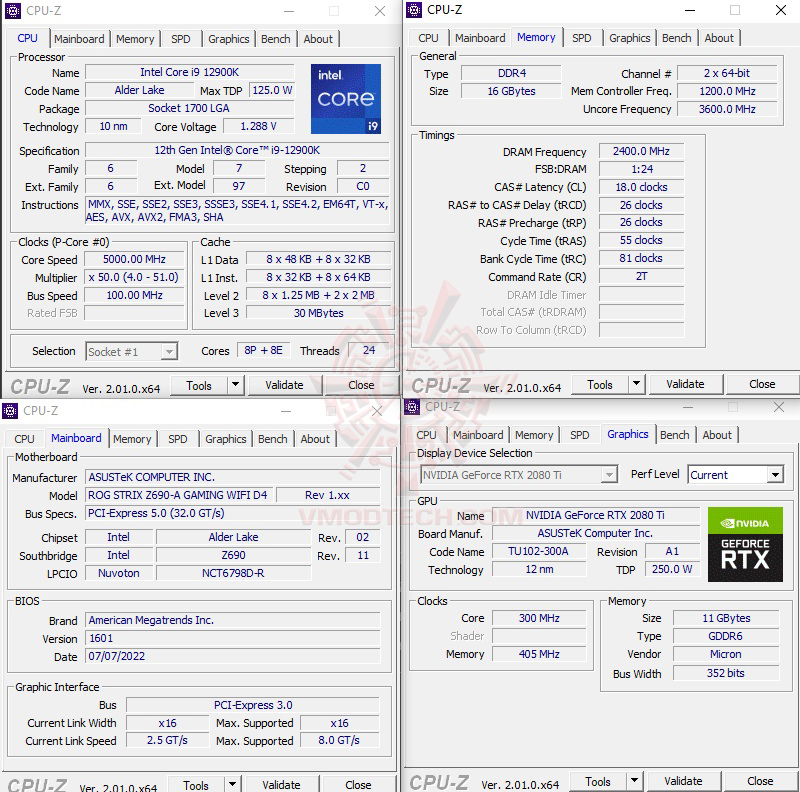Switch to the Bench tab in the CPU window
This screenshot has height=792, width=800.
276,38
